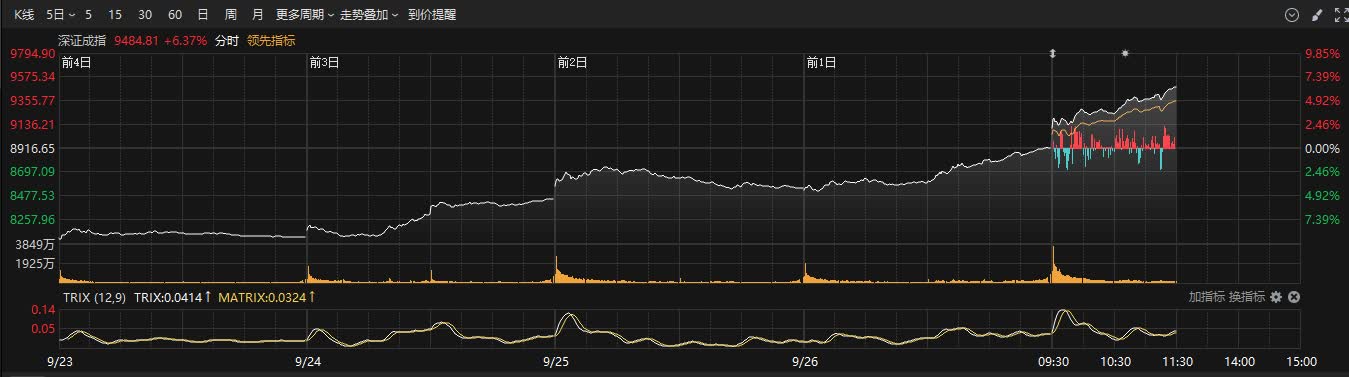1349x377 pixels.
Task: Click the 0.00% right axis label
Action: point(1322,148)
